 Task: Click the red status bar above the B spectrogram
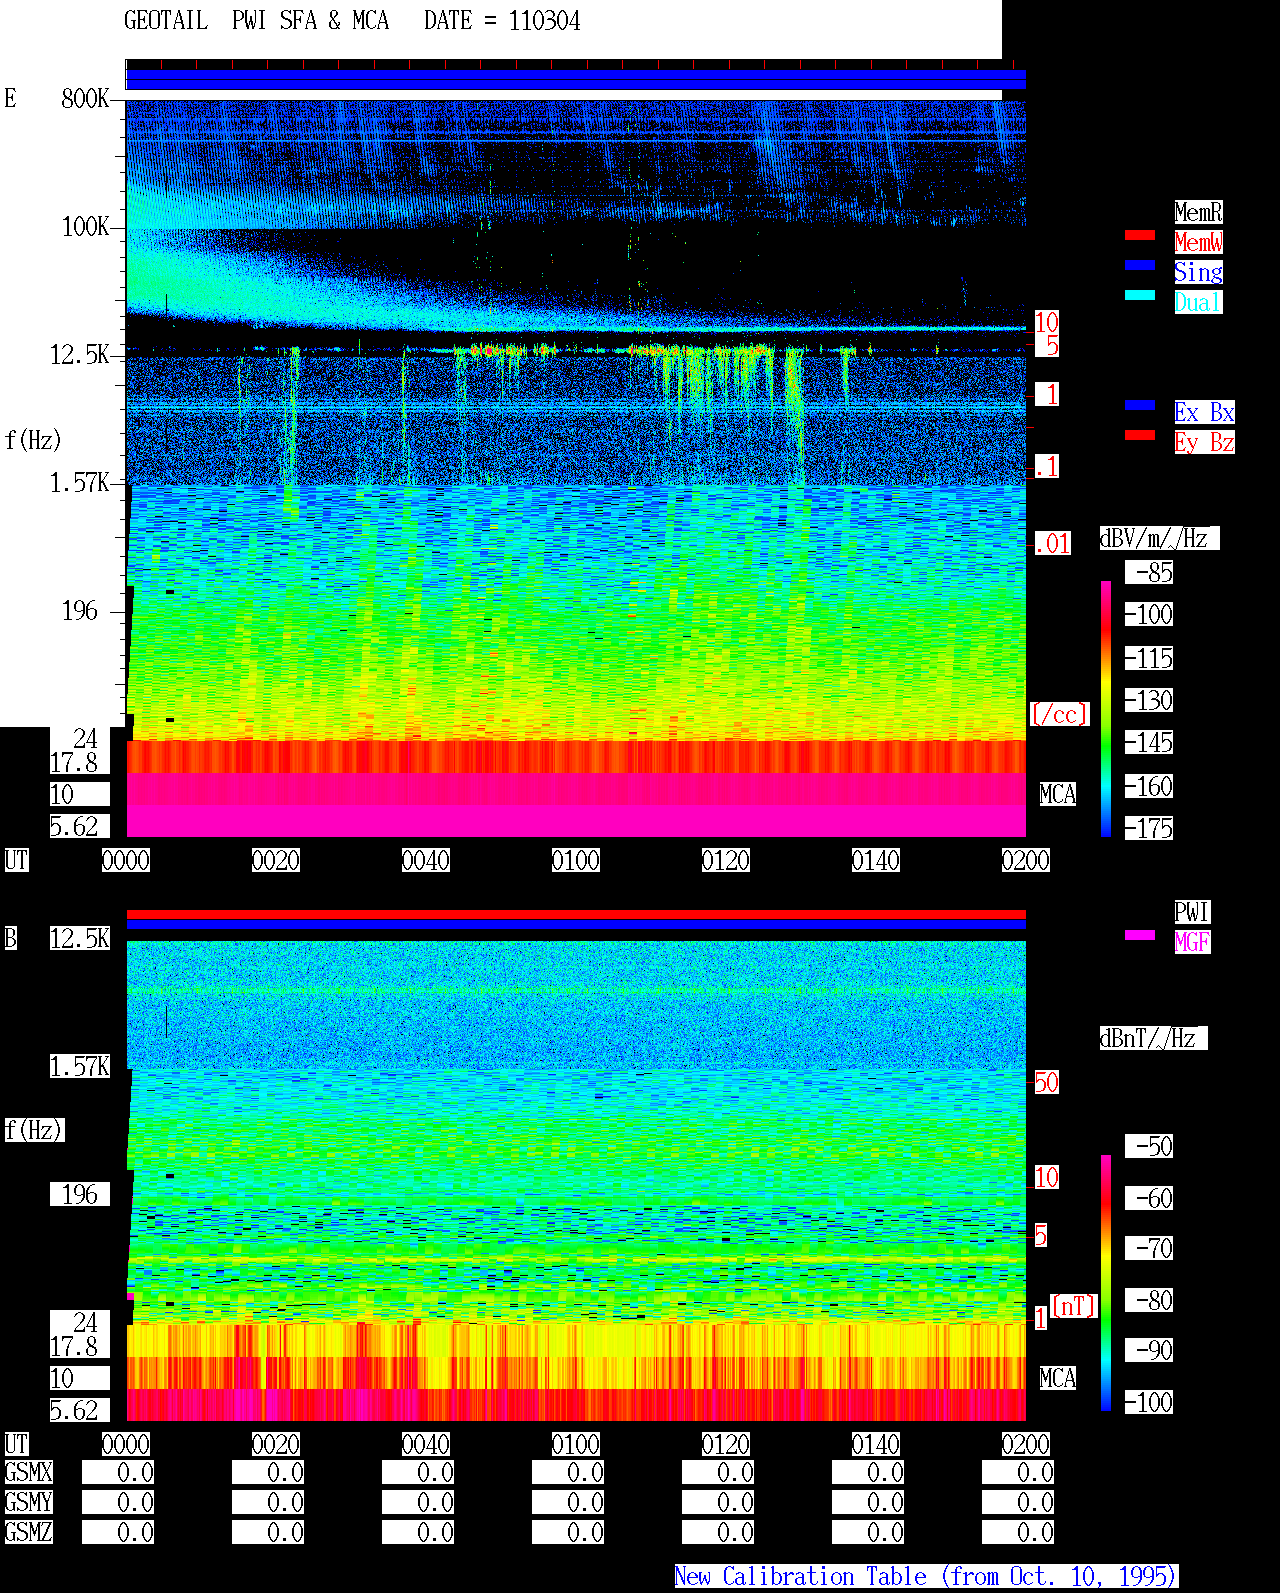click(x=576, y=914)
